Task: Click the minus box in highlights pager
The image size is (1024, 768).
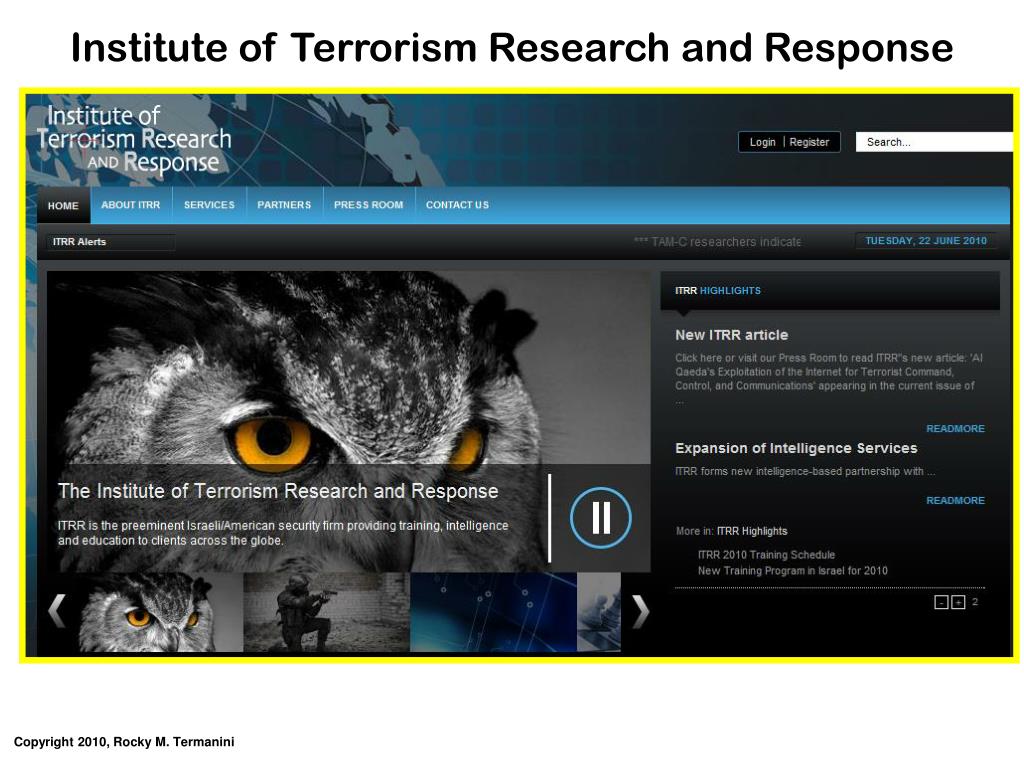Action: [x=941, y=602]
